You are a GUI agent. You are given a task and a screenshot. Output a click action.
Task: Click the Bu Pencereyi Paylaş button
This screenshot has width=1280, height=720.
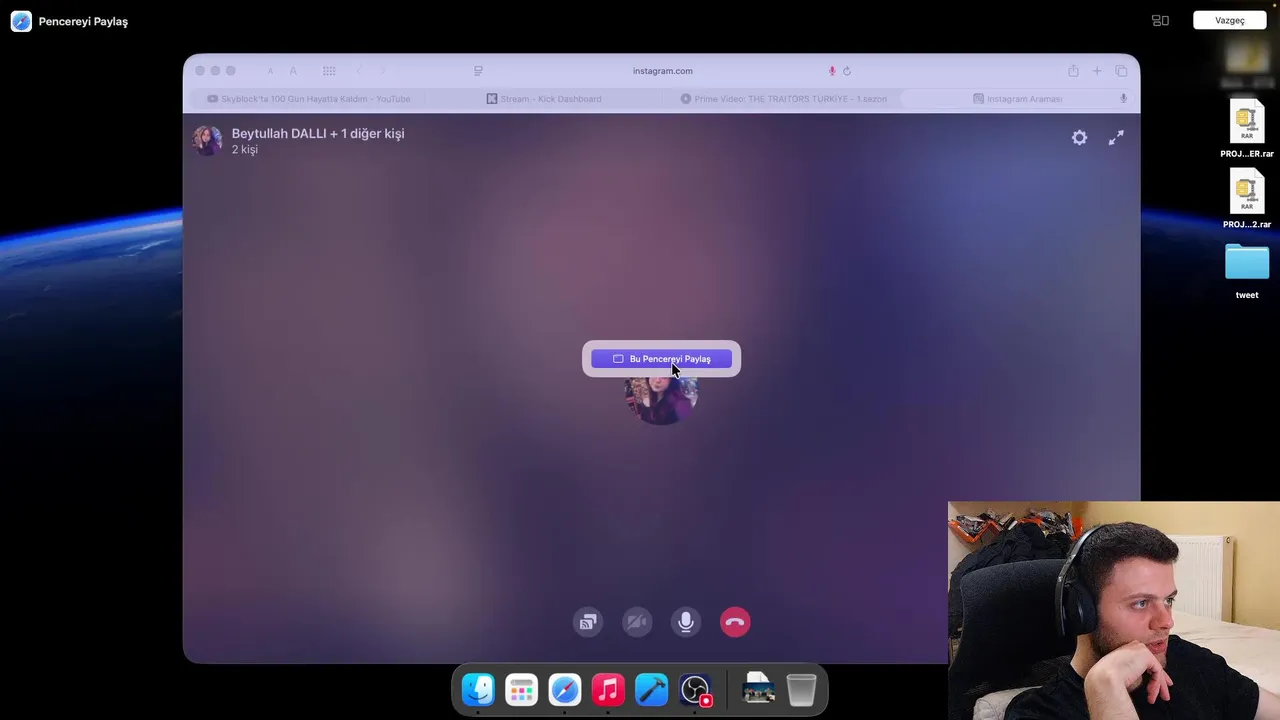661,359
